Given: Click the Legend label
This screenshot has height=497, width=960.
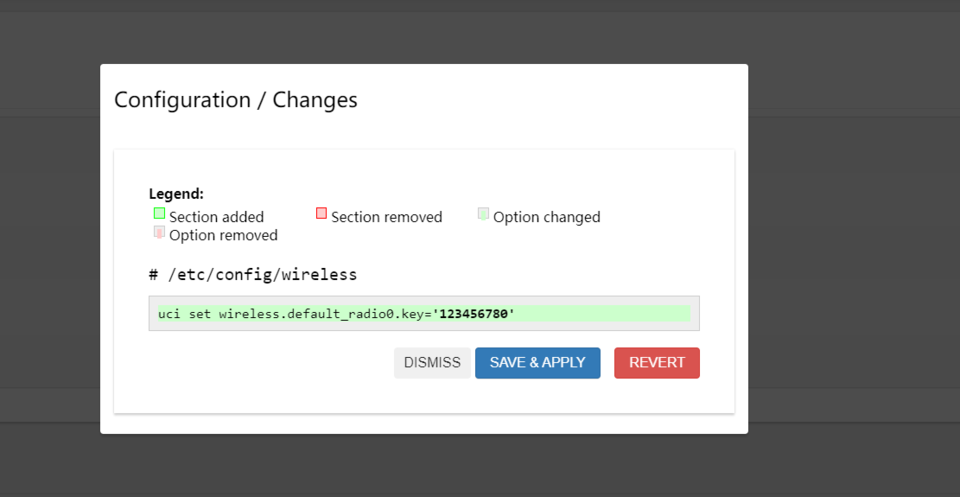Looking at the screenshot, I should (x=176, y=194).
